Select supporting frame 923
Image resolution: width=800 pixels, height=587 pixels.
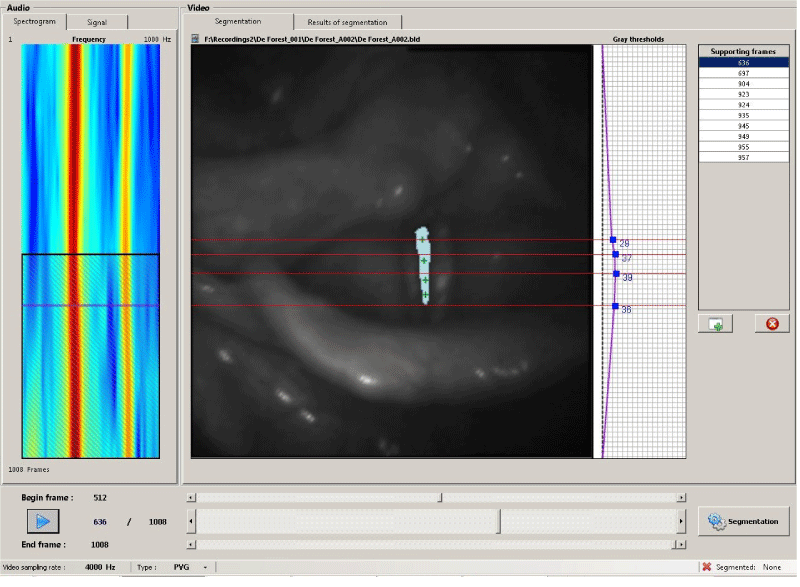click(x=743, y=94)
